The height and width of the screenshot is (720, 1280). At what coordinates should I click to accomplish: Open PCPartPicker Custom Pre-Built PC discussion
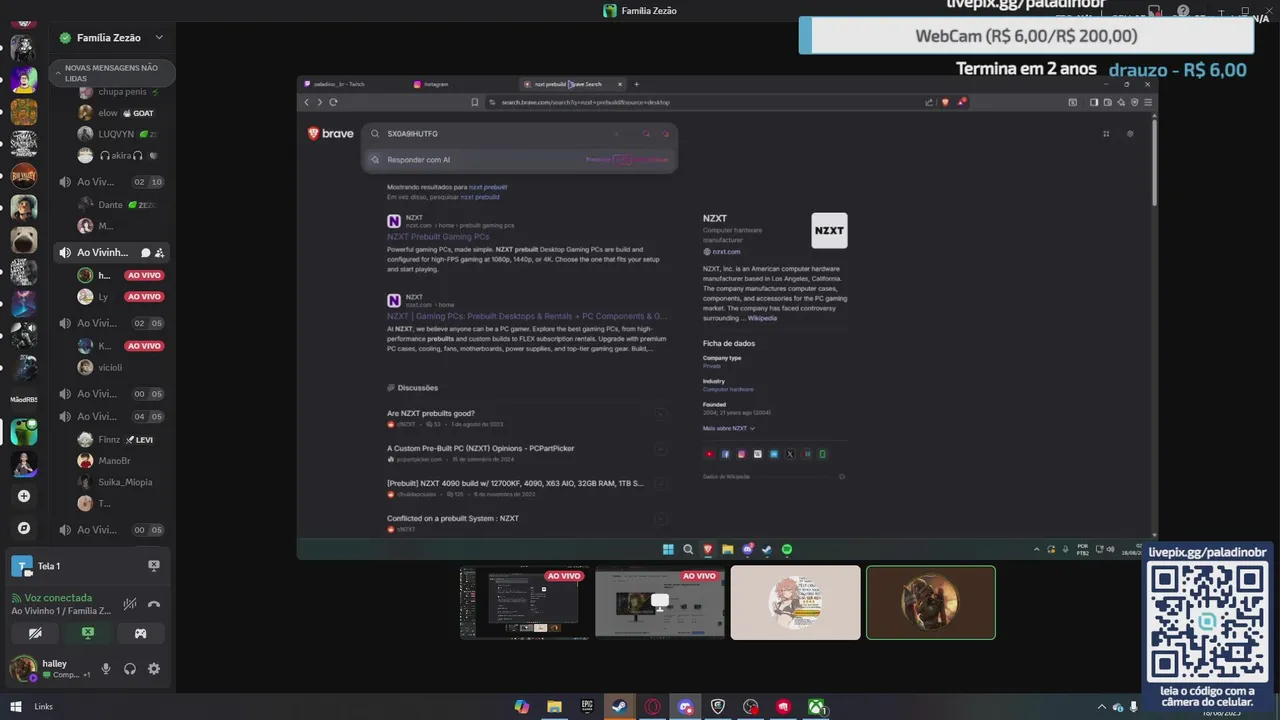[481, 448]
